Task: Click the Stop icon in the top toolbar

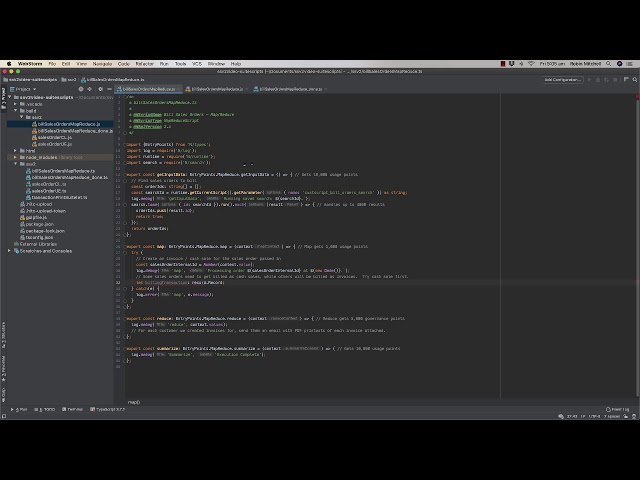Action: pos(615,80)
